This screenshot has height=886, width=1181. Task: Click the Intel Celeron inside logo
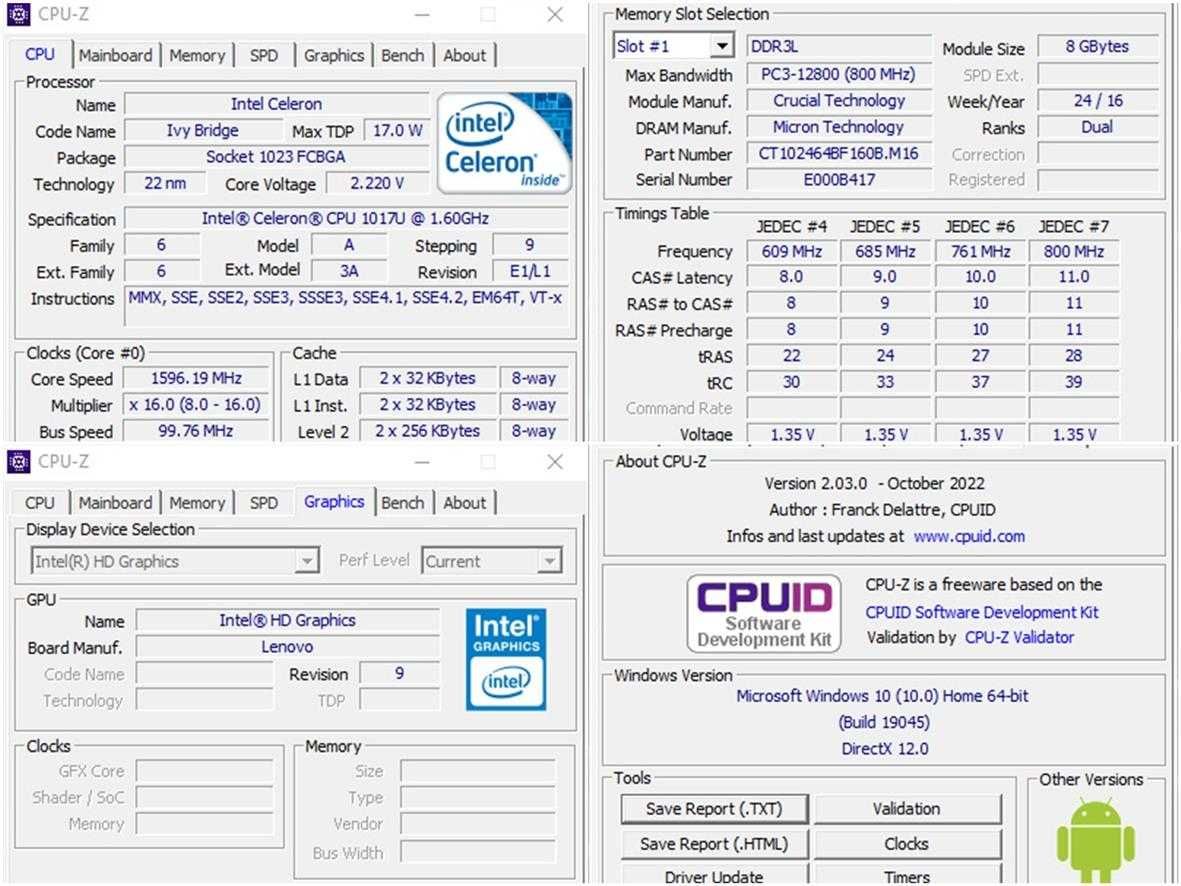coord(505,143)
